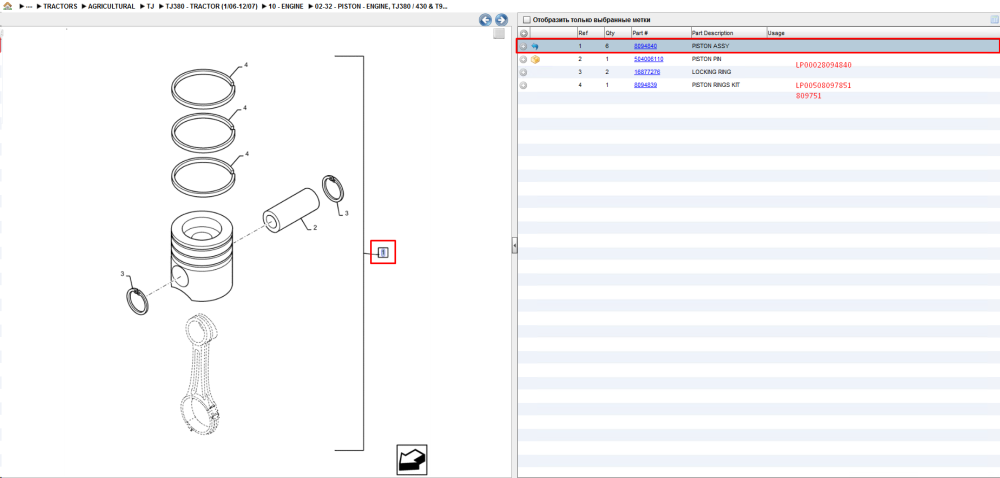Open the 10 - ENGINE breadcrumb item
1000x478 pixels.
286,6
